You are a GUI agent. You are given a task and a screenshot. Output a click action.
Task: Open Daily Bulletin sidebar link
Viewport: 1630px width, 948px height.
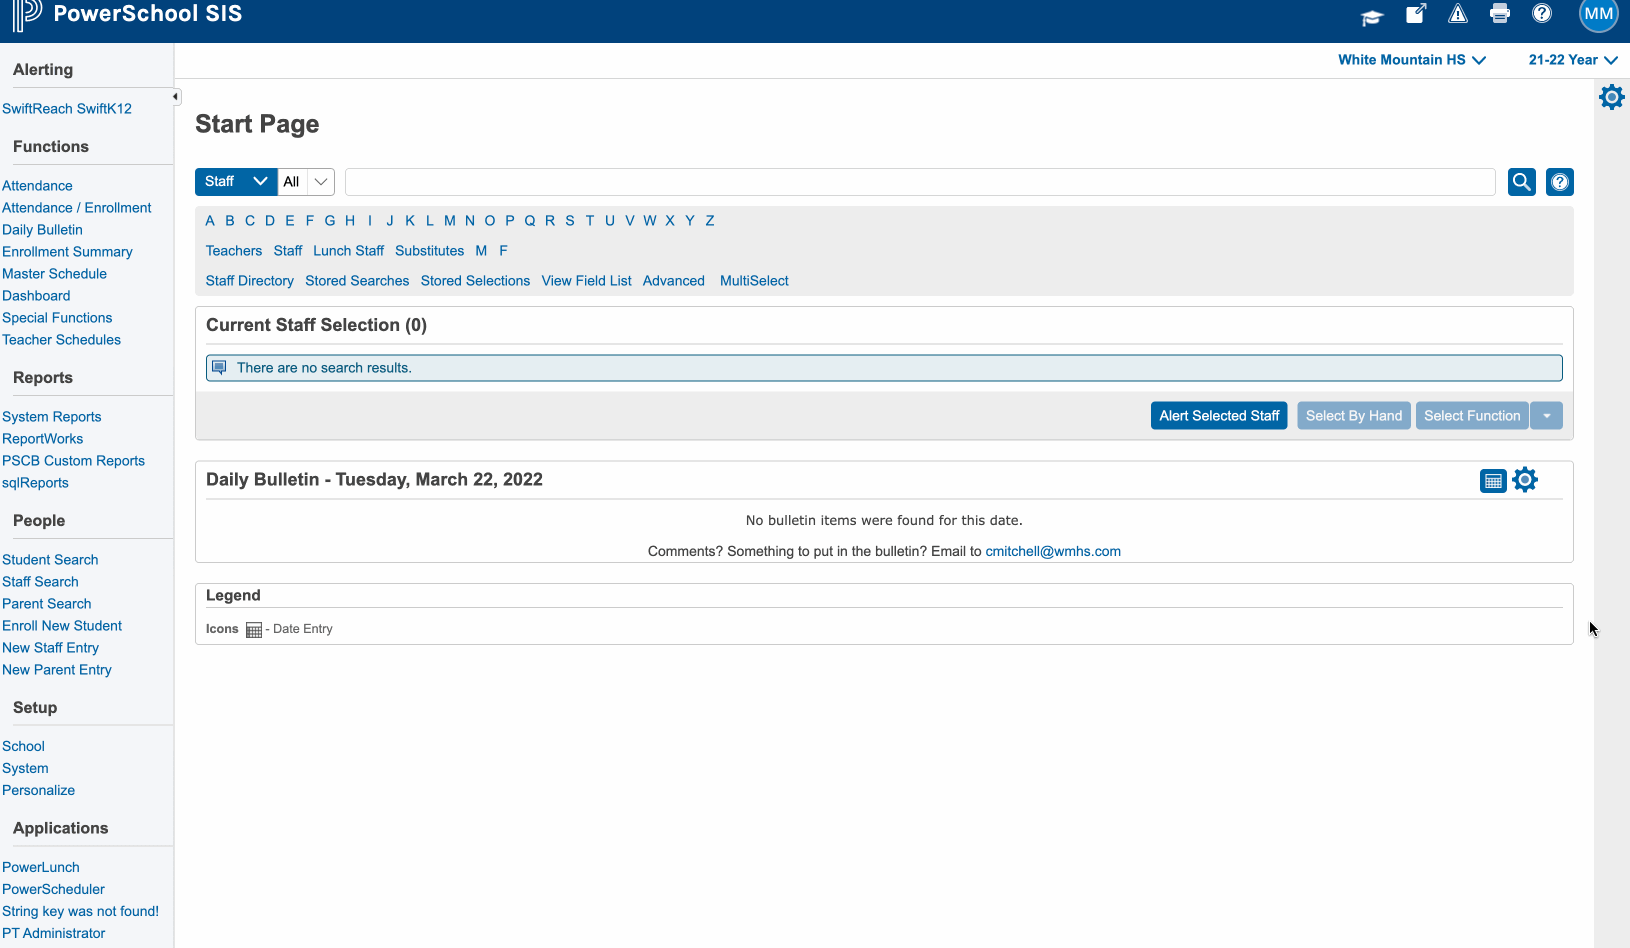pyautogui.click(x=42, y=230)
